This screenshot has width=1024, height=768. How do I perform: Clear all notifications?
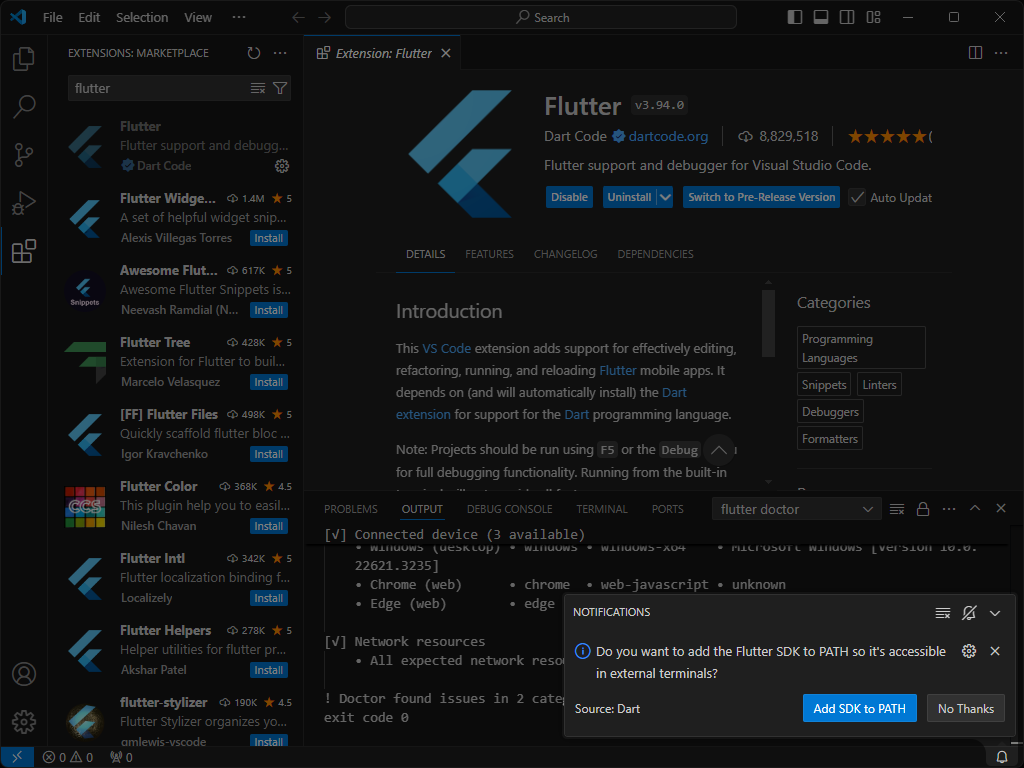(x=942, y=613)
